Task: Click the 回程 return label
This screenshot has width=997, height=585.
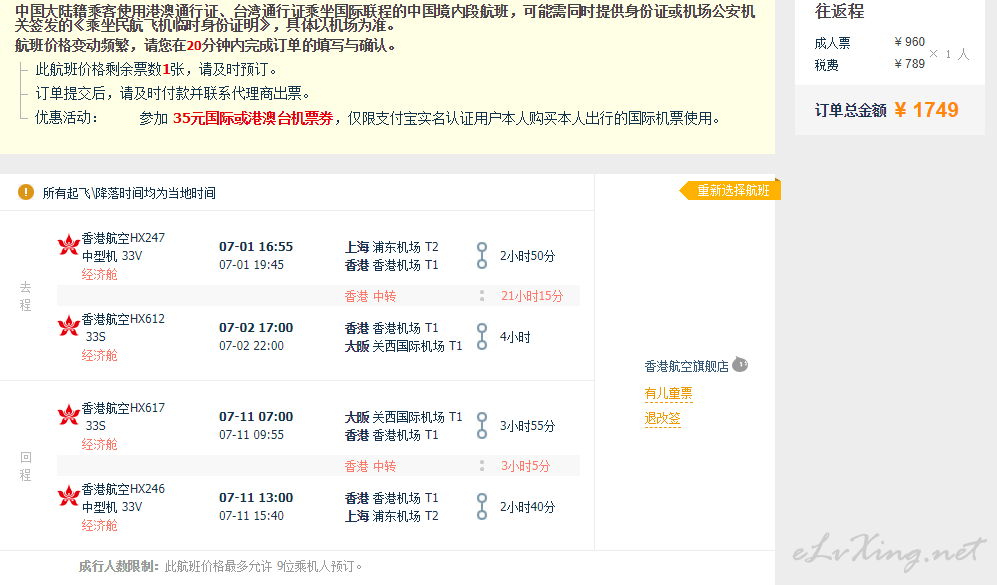Action: point(25,466)
